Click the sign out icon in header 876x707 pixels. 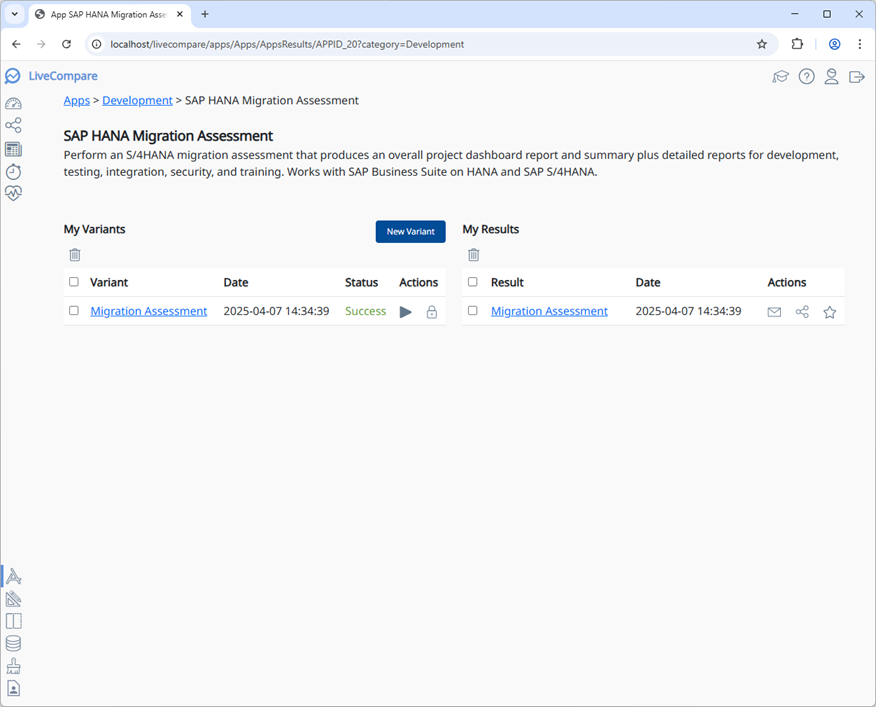point(856,77)
